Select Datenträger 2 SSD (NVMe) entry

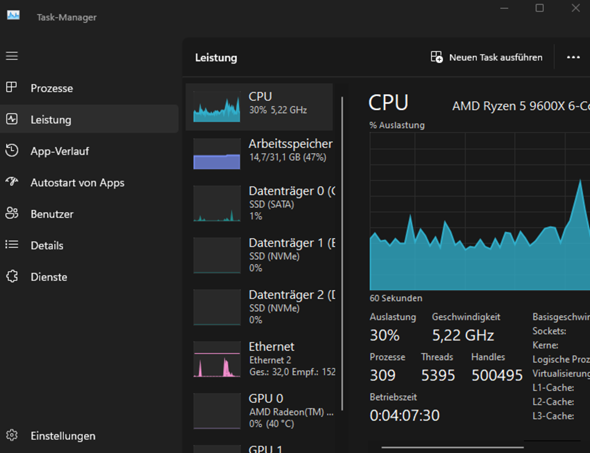click(259, 307)
